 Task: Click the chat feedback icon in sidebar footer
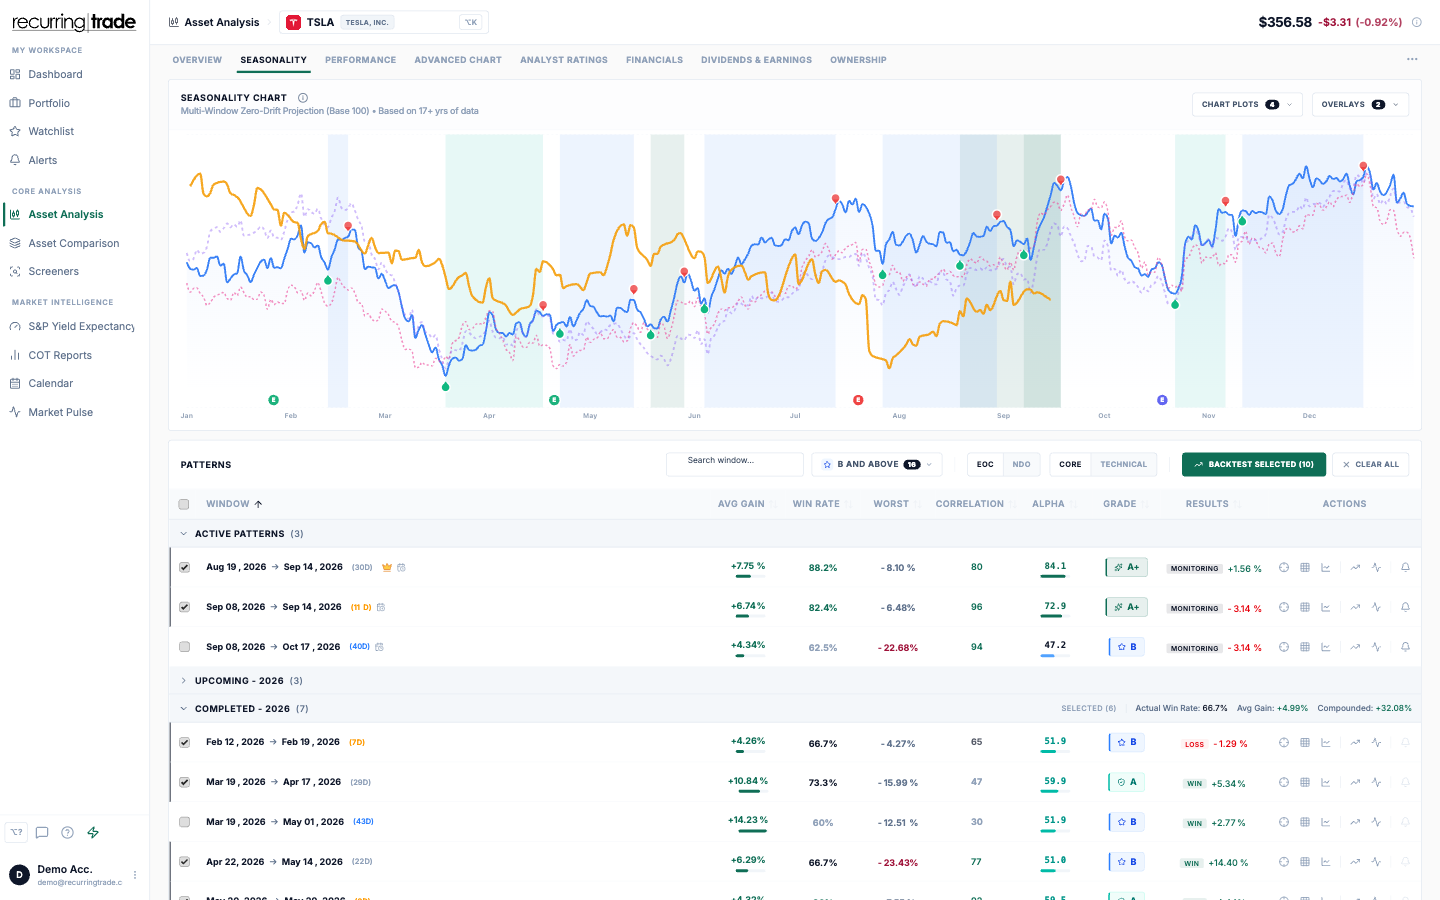click(x=42, y=832)
